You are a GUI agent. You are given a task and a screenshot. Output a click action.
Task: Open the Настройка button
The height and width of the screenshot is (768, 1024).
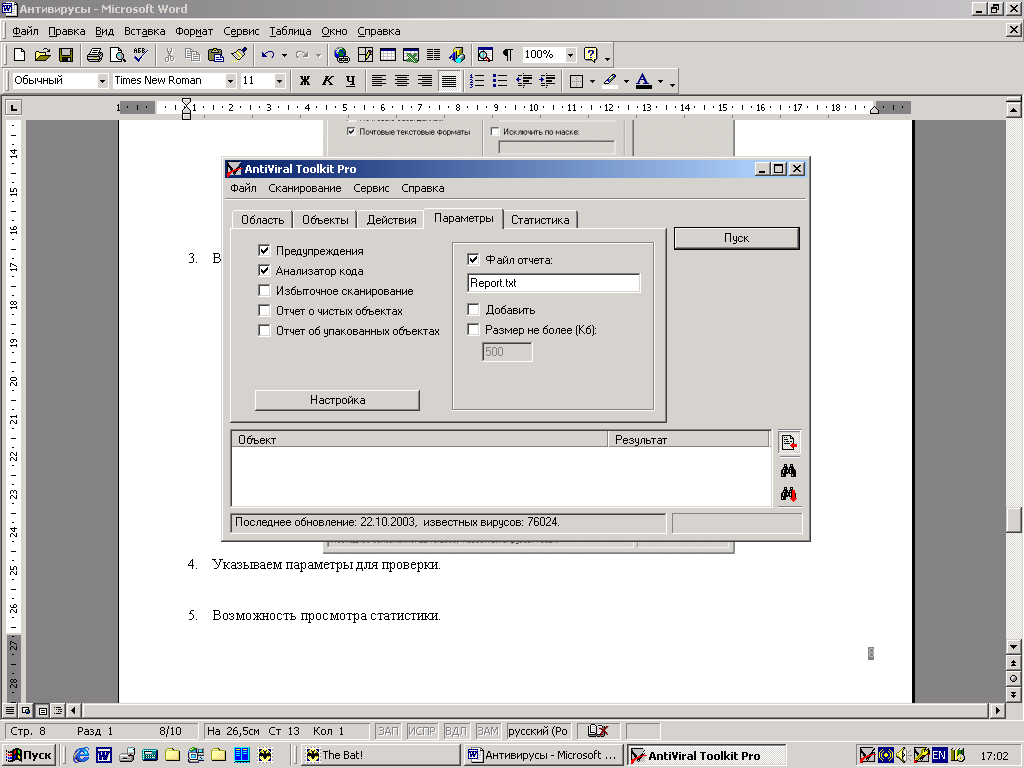tap(337, 400)
